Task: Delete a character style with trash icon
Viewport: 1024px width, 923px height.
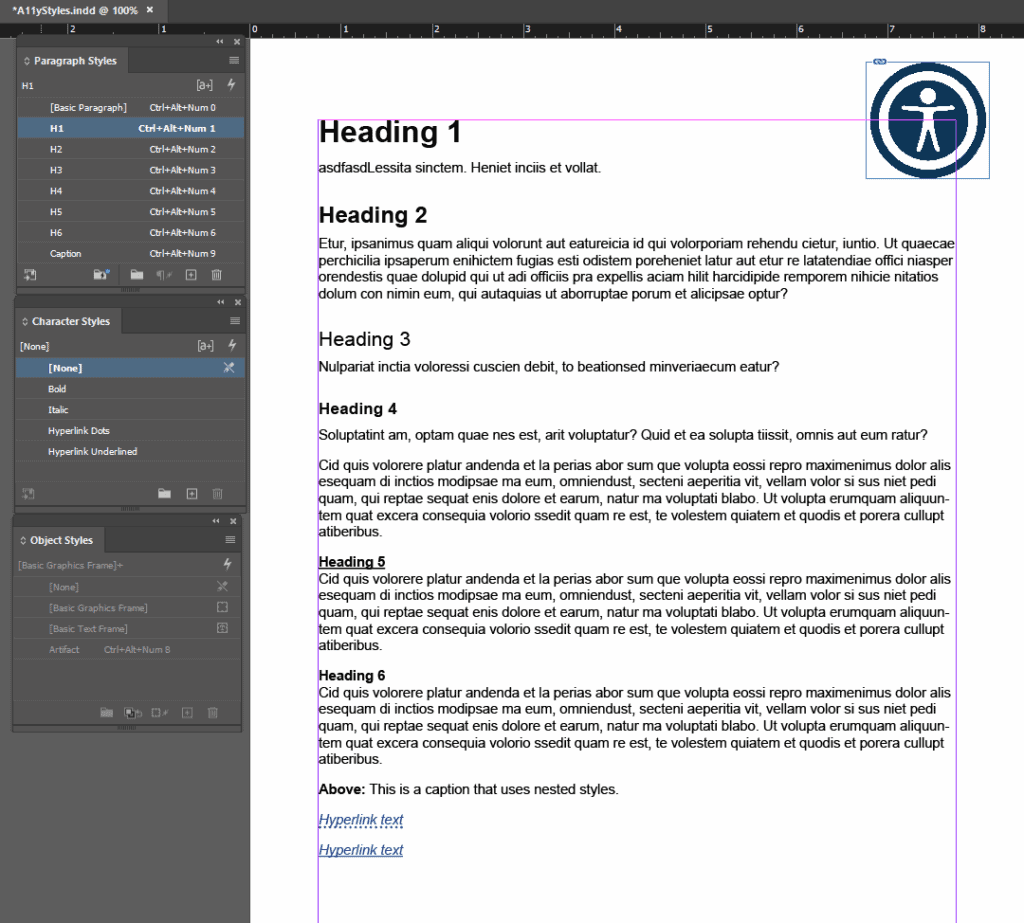Action: pos(217,493)
